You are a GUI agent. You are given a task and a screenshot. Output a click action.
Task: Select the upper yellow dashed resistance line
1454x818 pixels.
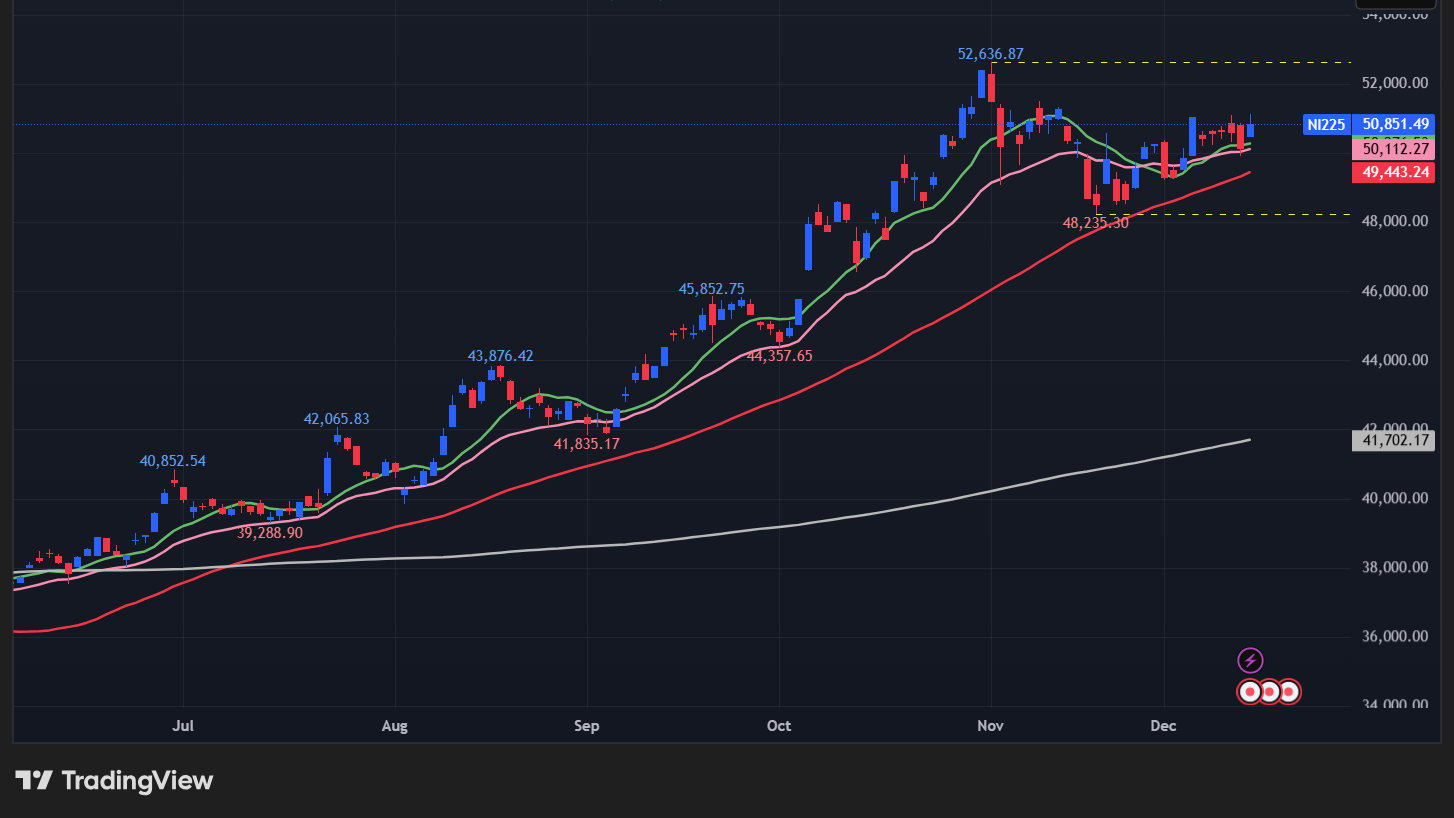tap(1200, 61)
